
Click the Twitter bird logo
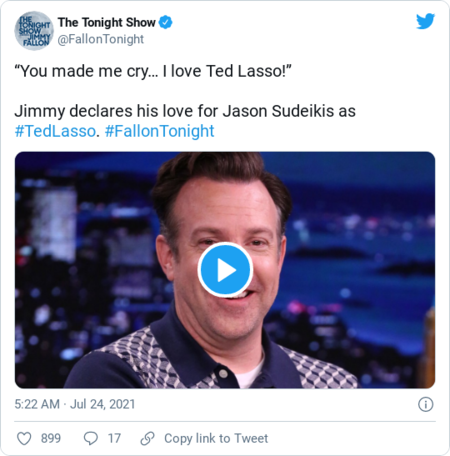pos(425,21)
